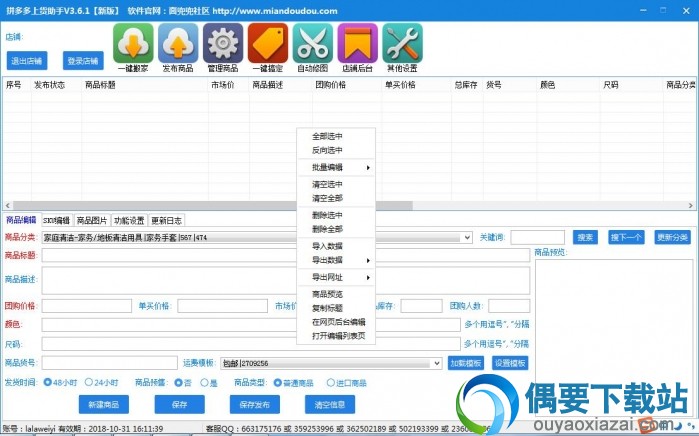Click the 团购人数 input field
This screenshot has height=436, width=699.
509,306
